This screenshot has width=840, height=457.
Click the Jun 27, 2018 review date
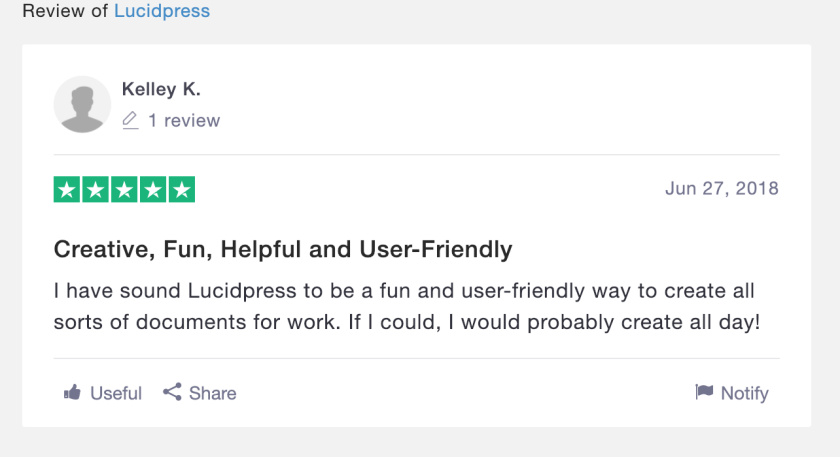[721, 189]
